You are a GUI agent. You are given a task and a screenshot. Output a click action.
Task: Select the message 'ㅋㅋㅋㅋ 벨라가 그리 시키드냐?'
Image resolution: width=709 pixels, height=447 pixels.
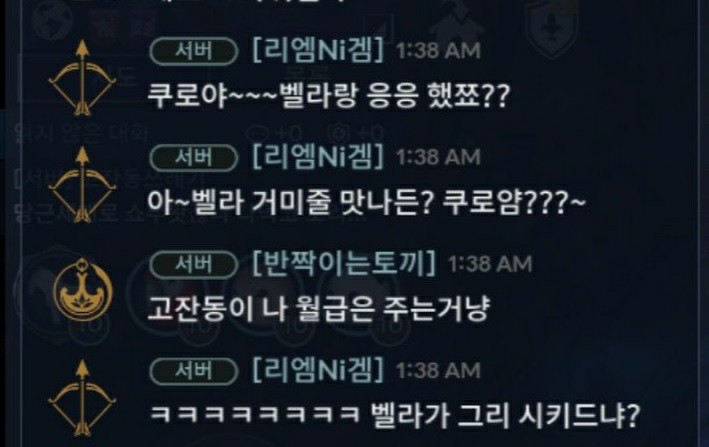[x=394, y=415]
